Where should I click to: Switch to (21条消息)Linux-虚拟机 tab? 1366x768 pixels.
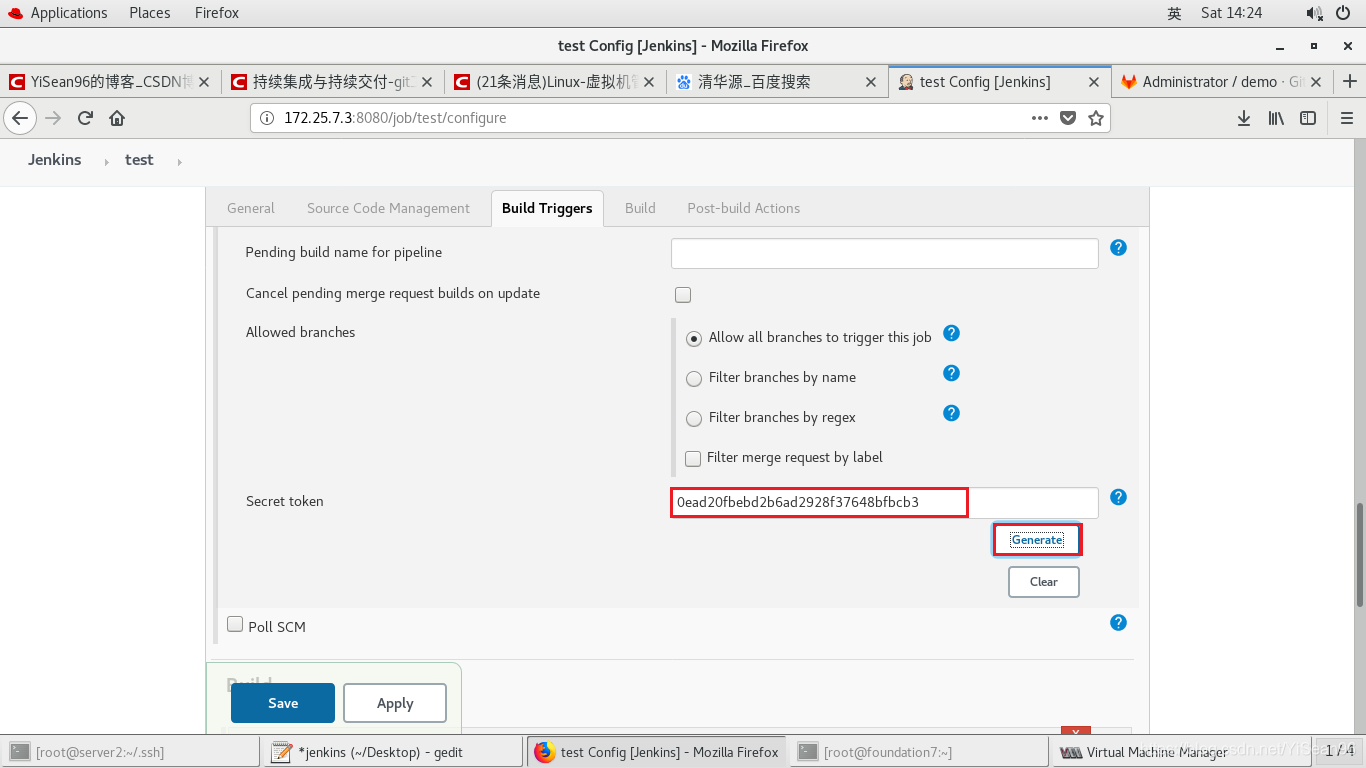click(555, 82)
